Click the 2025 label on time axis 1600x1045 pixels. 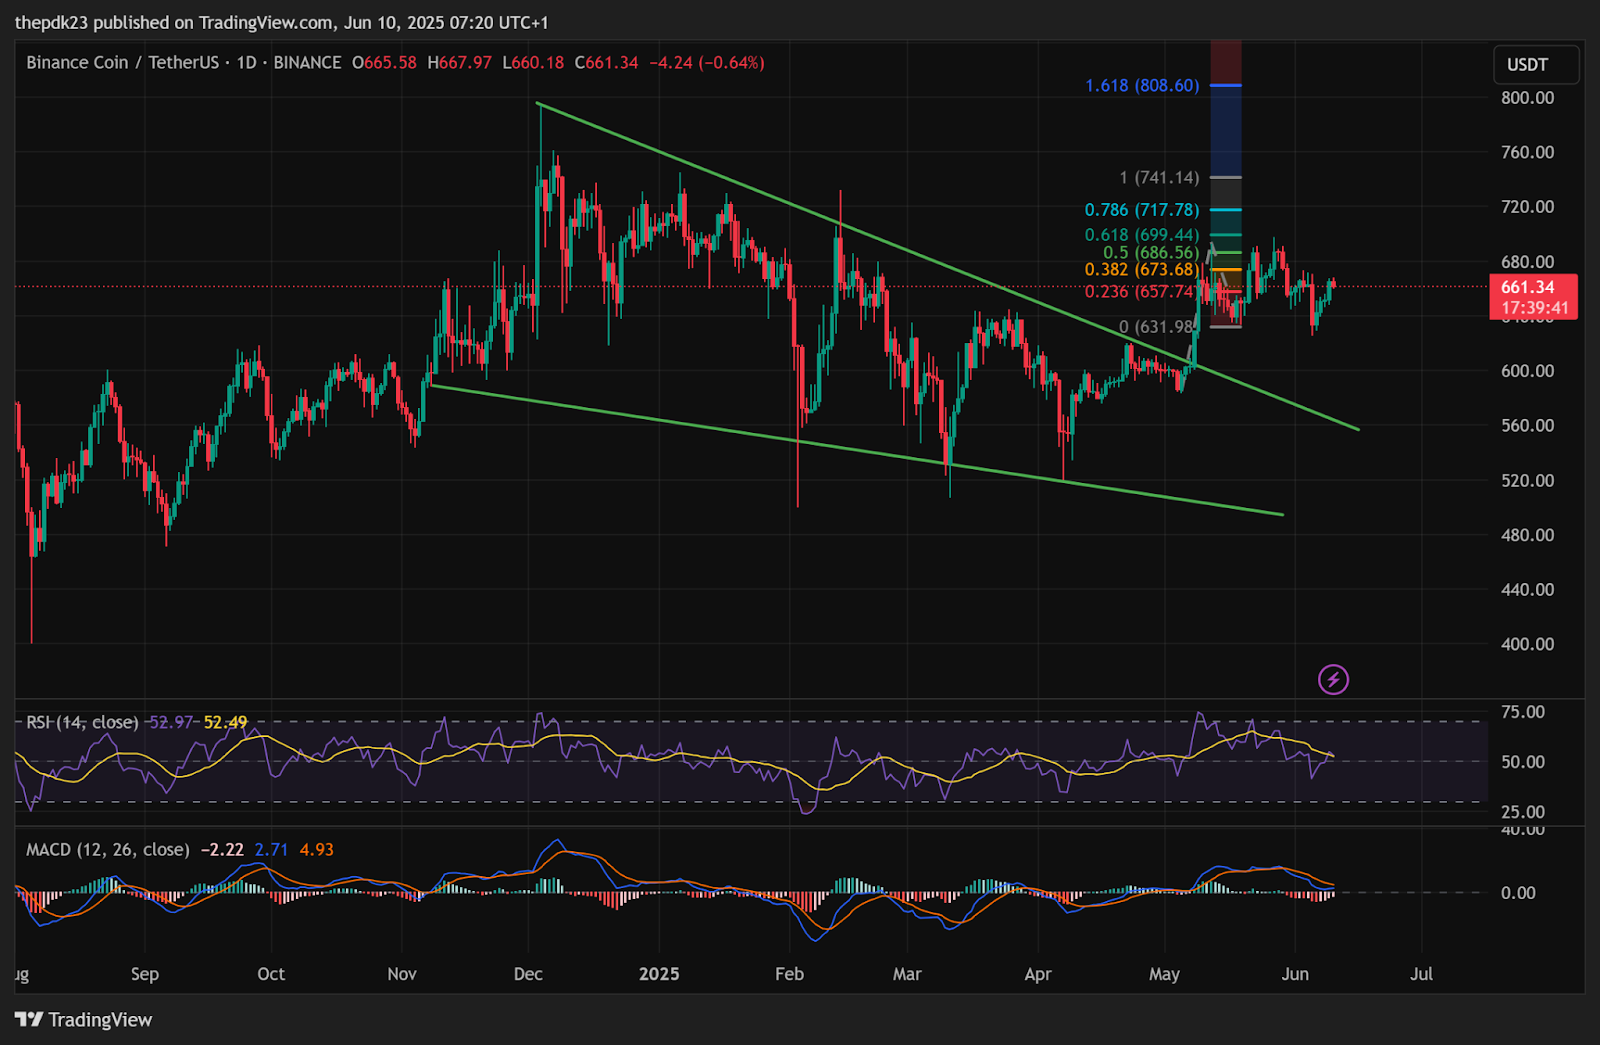[659, 974]
